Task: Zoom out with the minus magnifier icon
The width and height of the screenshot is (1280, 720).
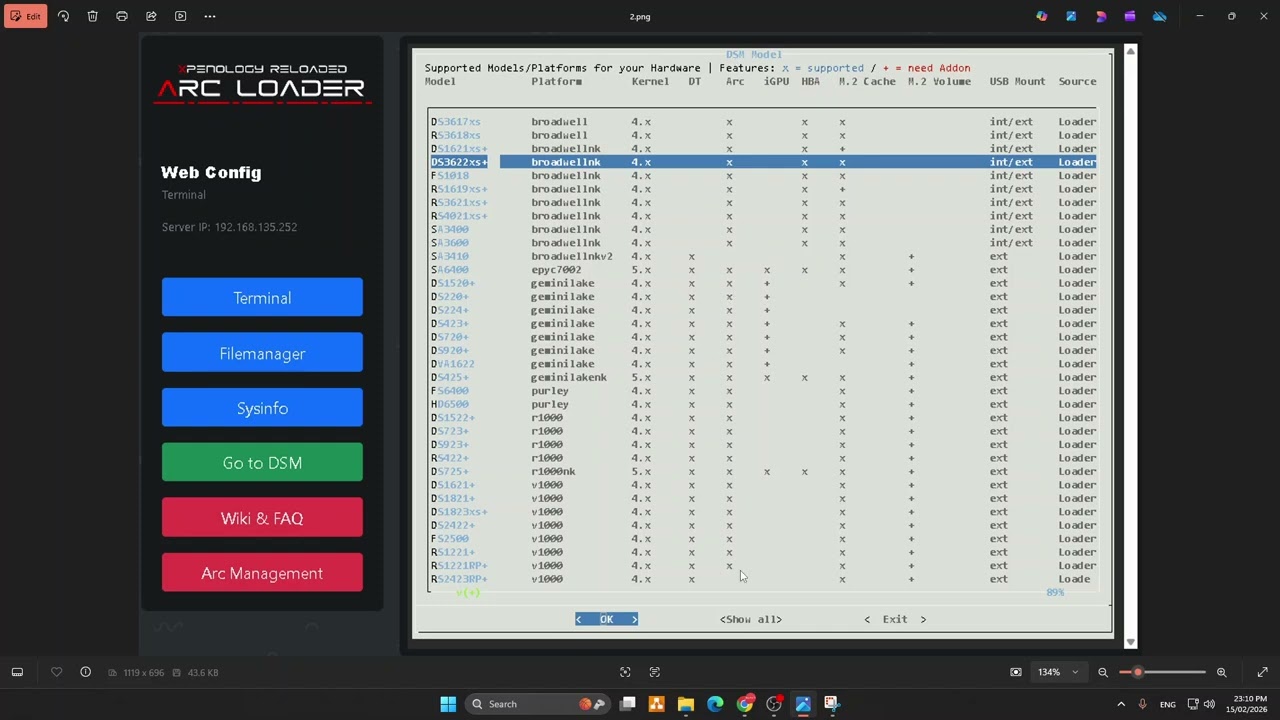Action: click(1103, 672)
